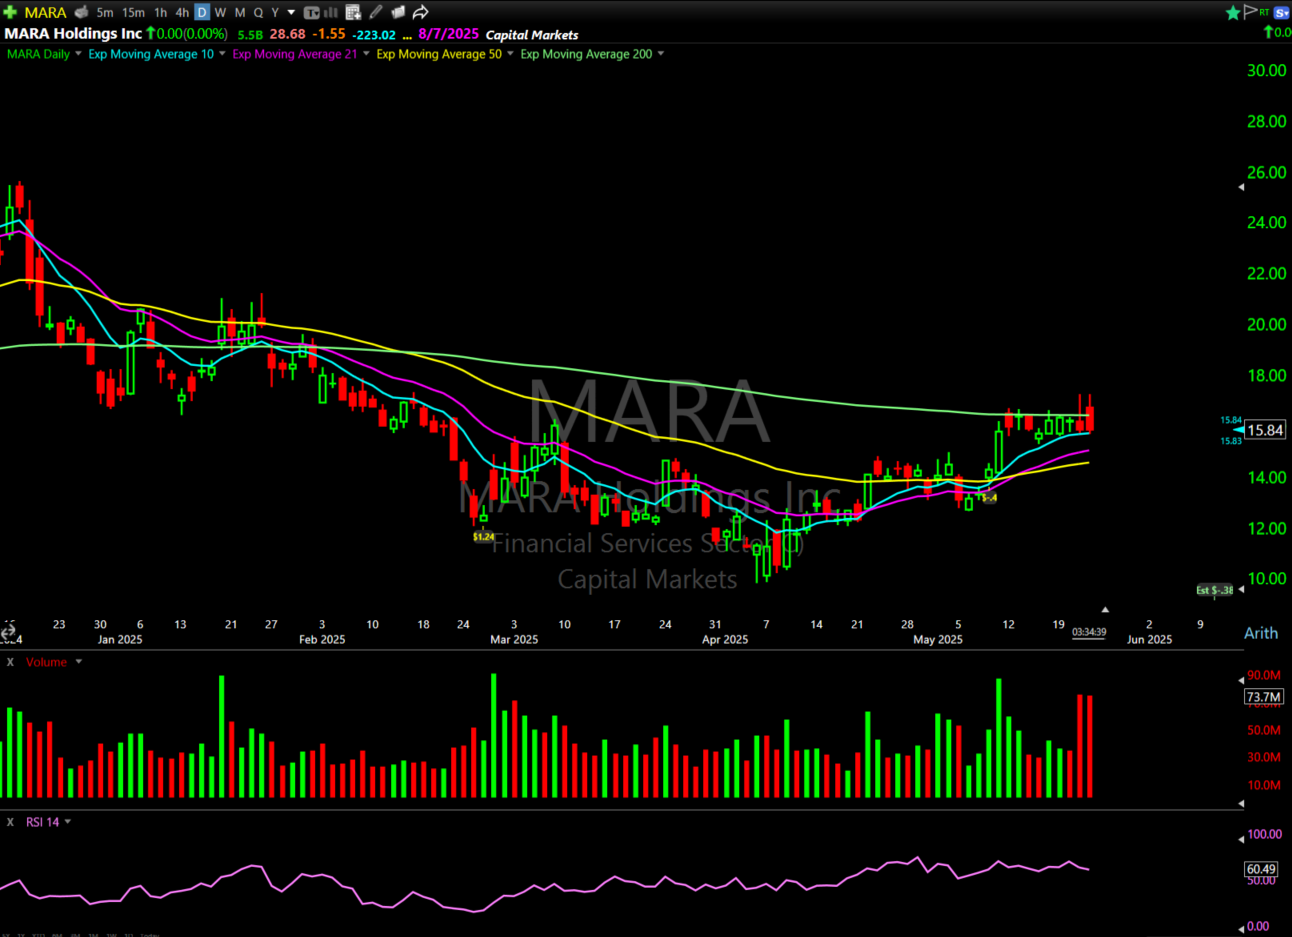Click the RSI 14 indicator label
This screenshot has height=937, width=1292.
[42, 822]
